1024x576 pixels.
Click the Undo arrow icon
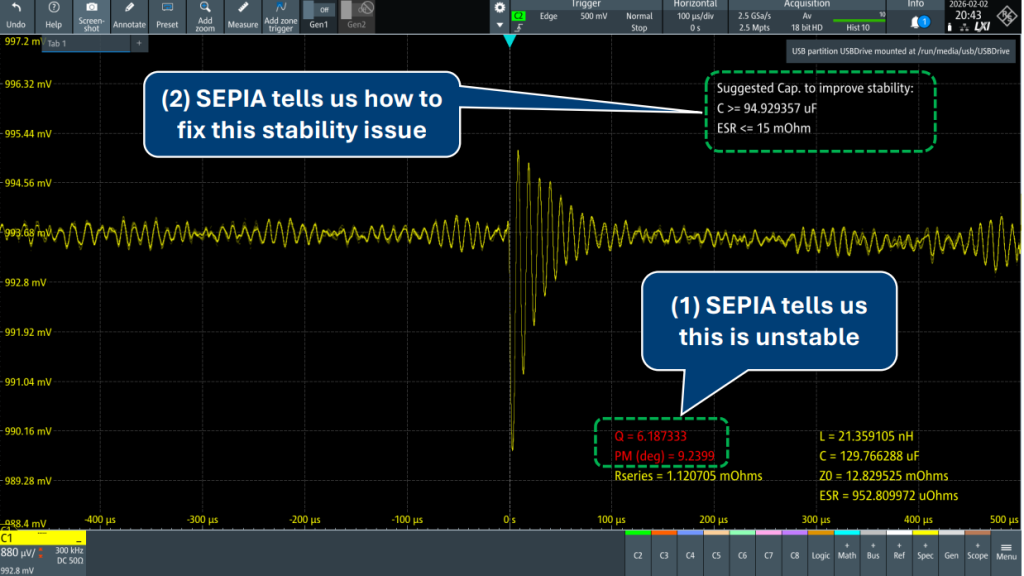coord(16,8)
